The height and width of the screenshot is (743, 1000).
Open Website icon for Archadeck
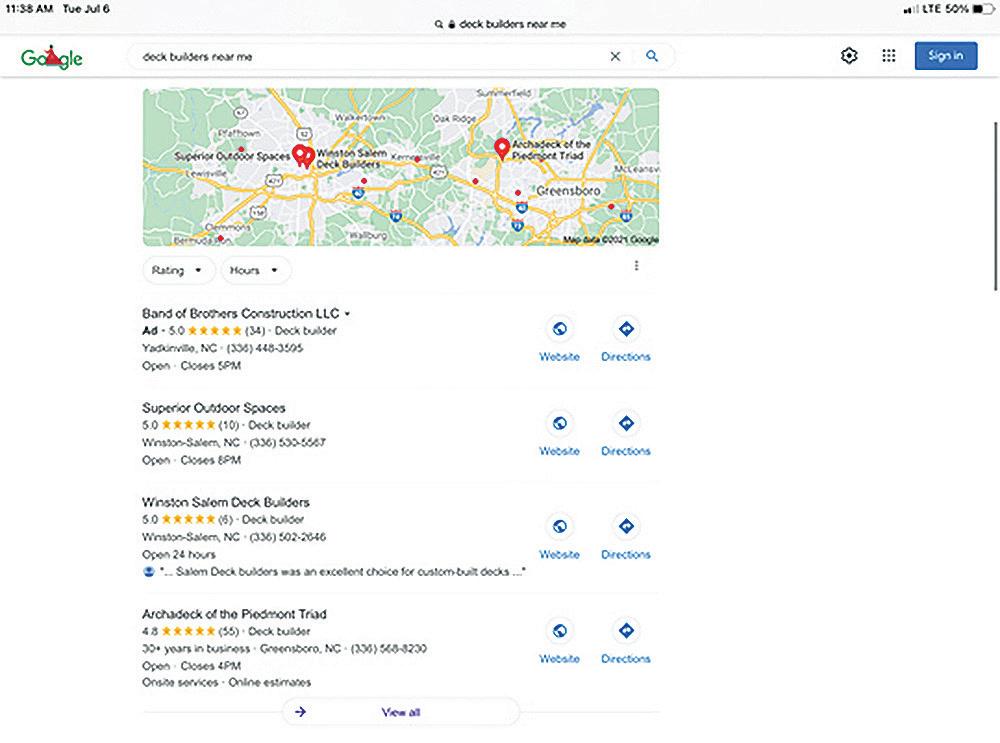(x=559, y=631)
